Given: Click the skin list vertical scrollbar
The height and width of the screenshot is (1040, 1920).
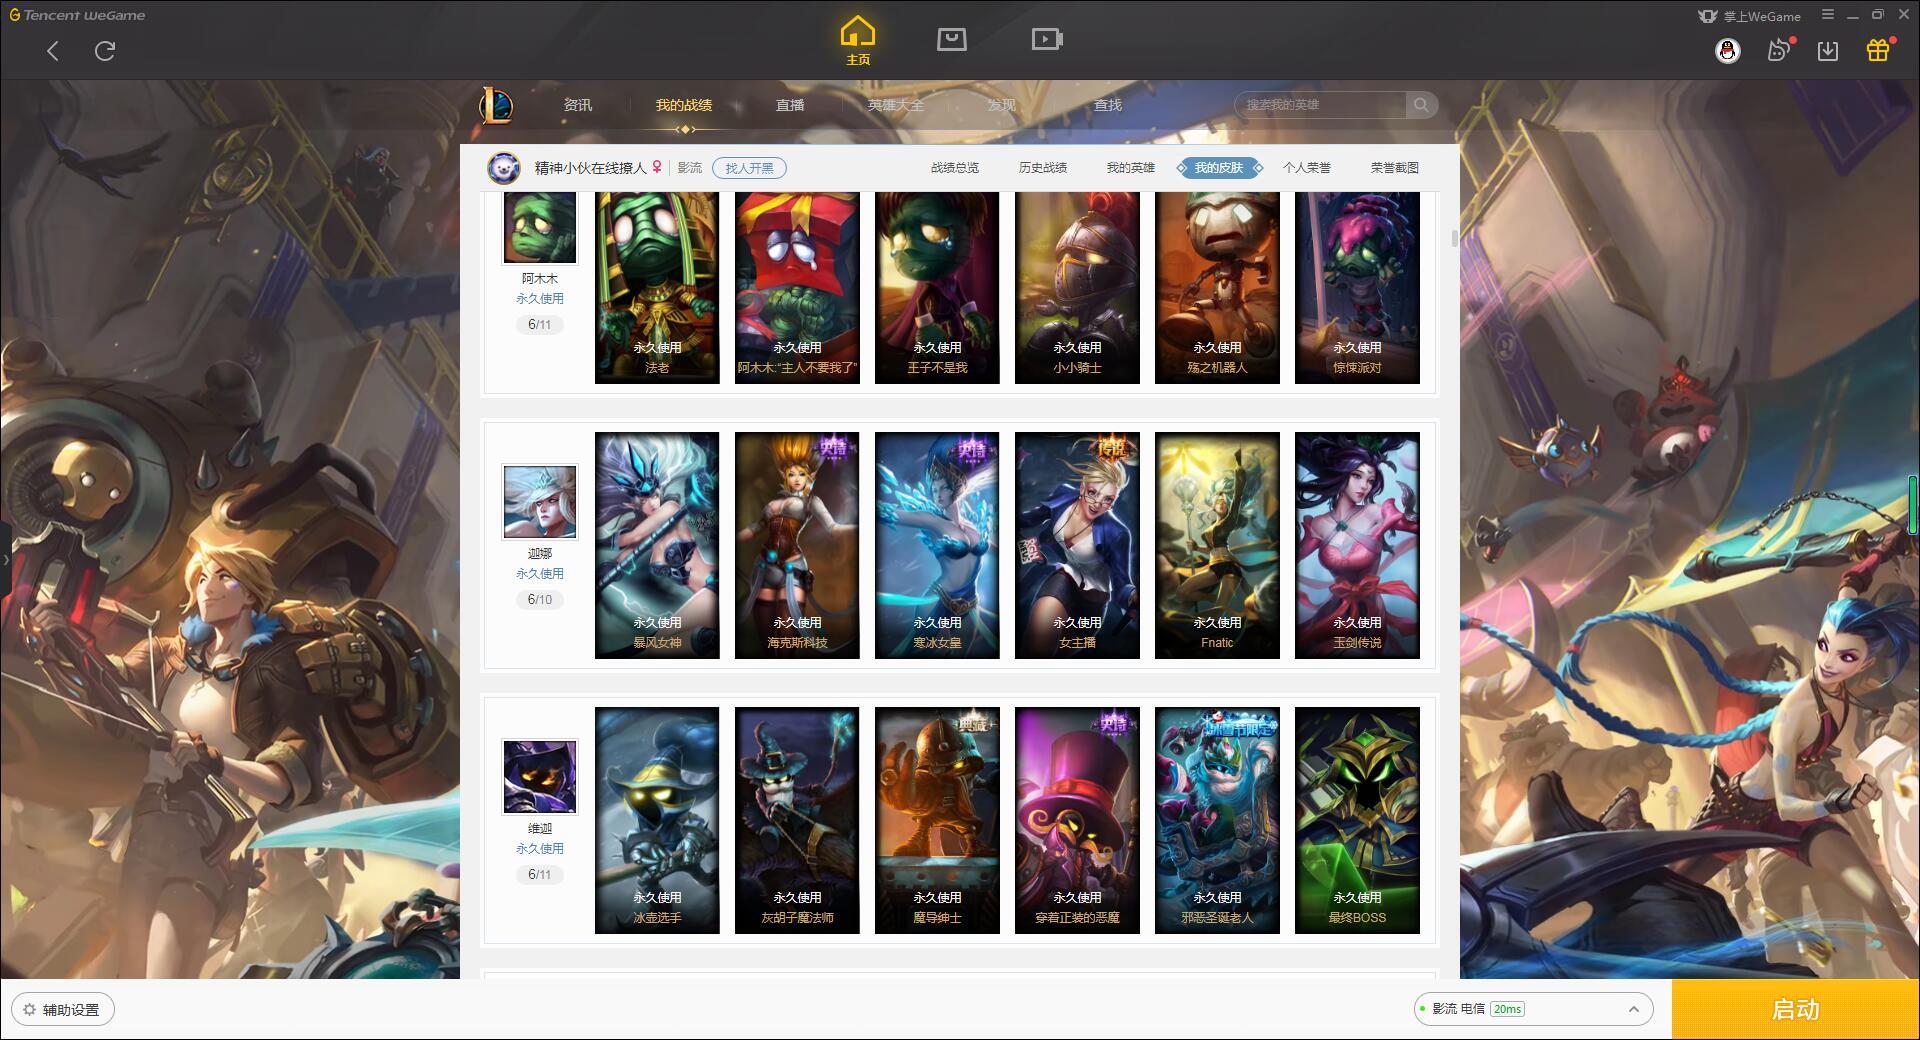Looking at the screenshot, I should click(x=1454, y=238).
